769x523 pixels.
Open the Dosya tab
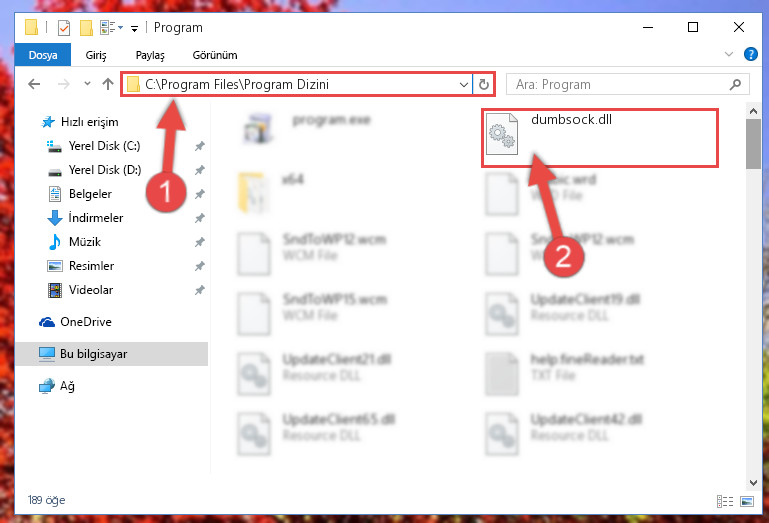[43, 55]
